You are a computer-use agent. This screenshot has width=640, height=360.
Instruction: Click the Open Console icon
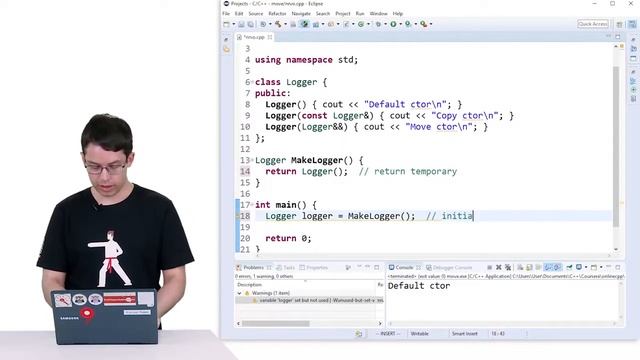594,267
